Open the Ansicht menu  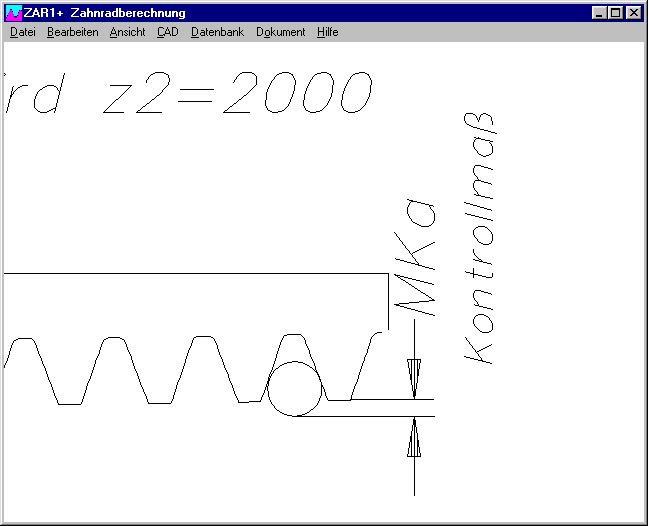coord(127,32)
